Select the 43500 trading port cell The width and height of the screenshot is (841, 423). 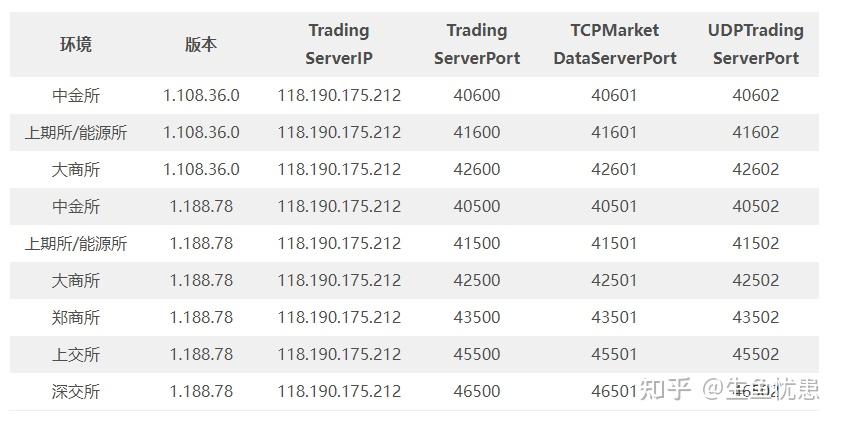pyautogui.click(x=477, y=317)
